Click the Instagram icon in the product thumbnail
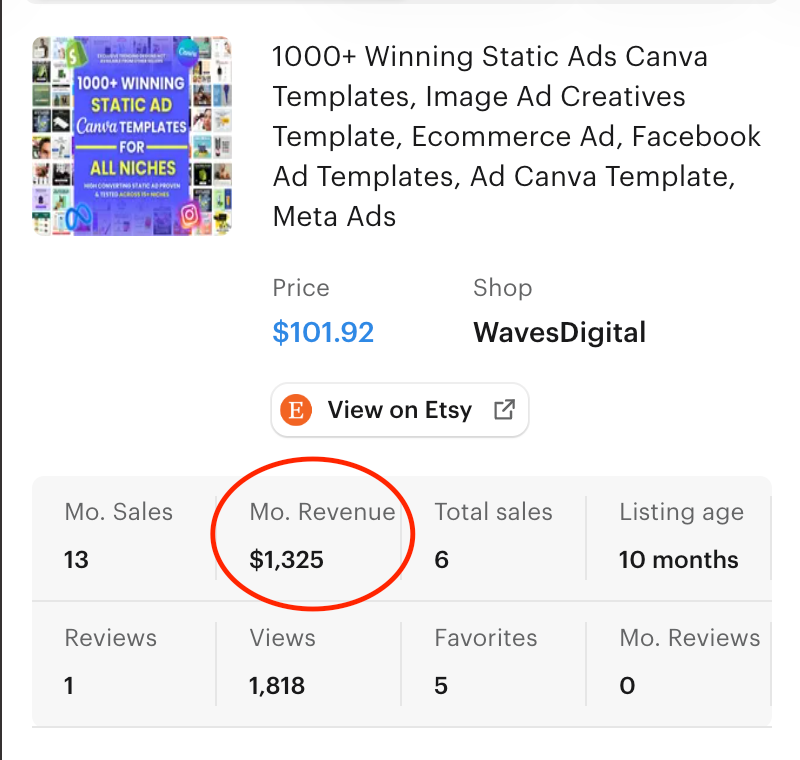This screenshot has width=800, height=760. tap(187, 212)
